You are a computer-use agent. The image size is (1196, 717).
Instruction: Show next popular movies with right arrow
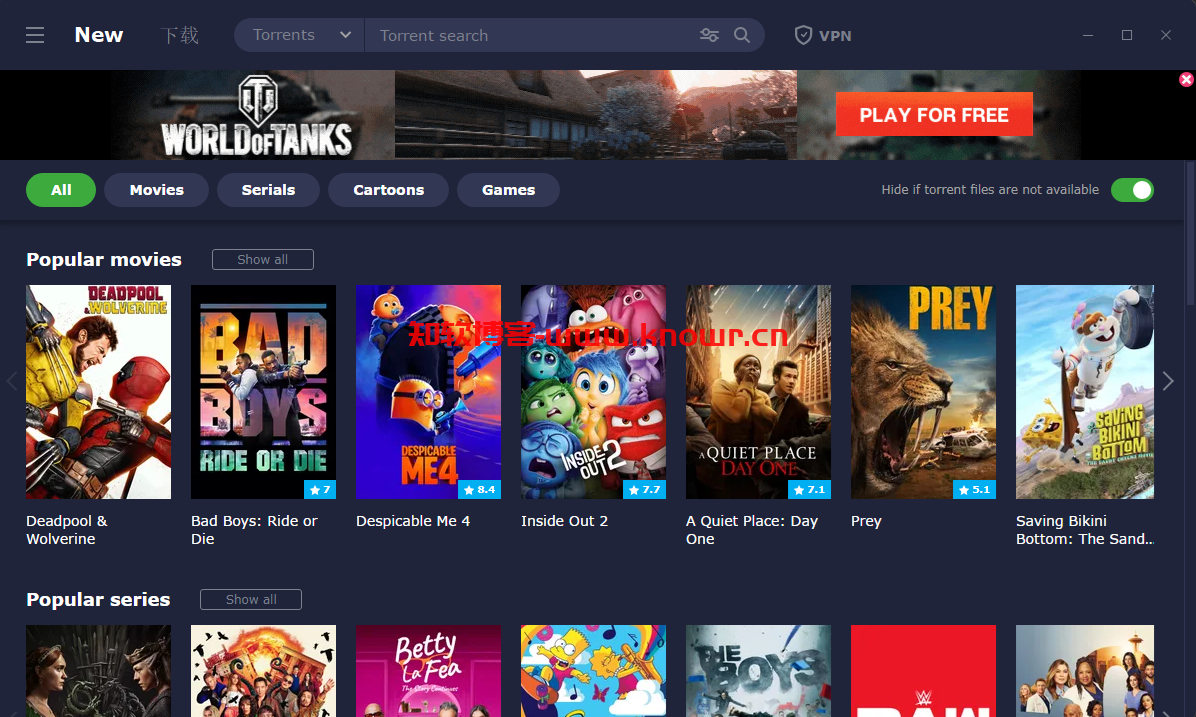(1168, 381)
